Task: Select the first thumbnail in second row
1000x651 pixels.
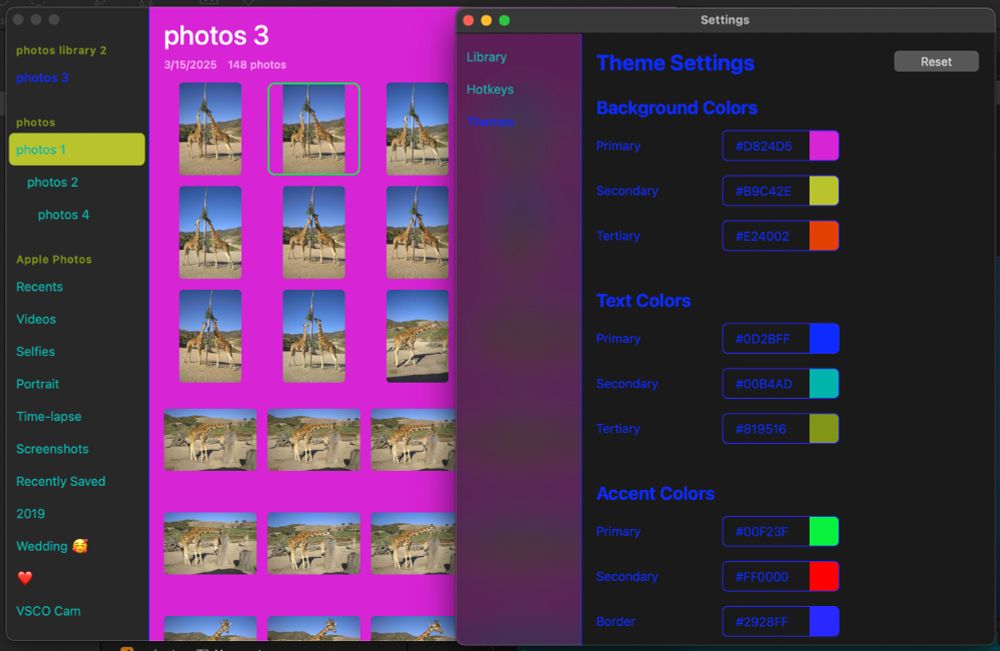Action: [x=210, y=233]
